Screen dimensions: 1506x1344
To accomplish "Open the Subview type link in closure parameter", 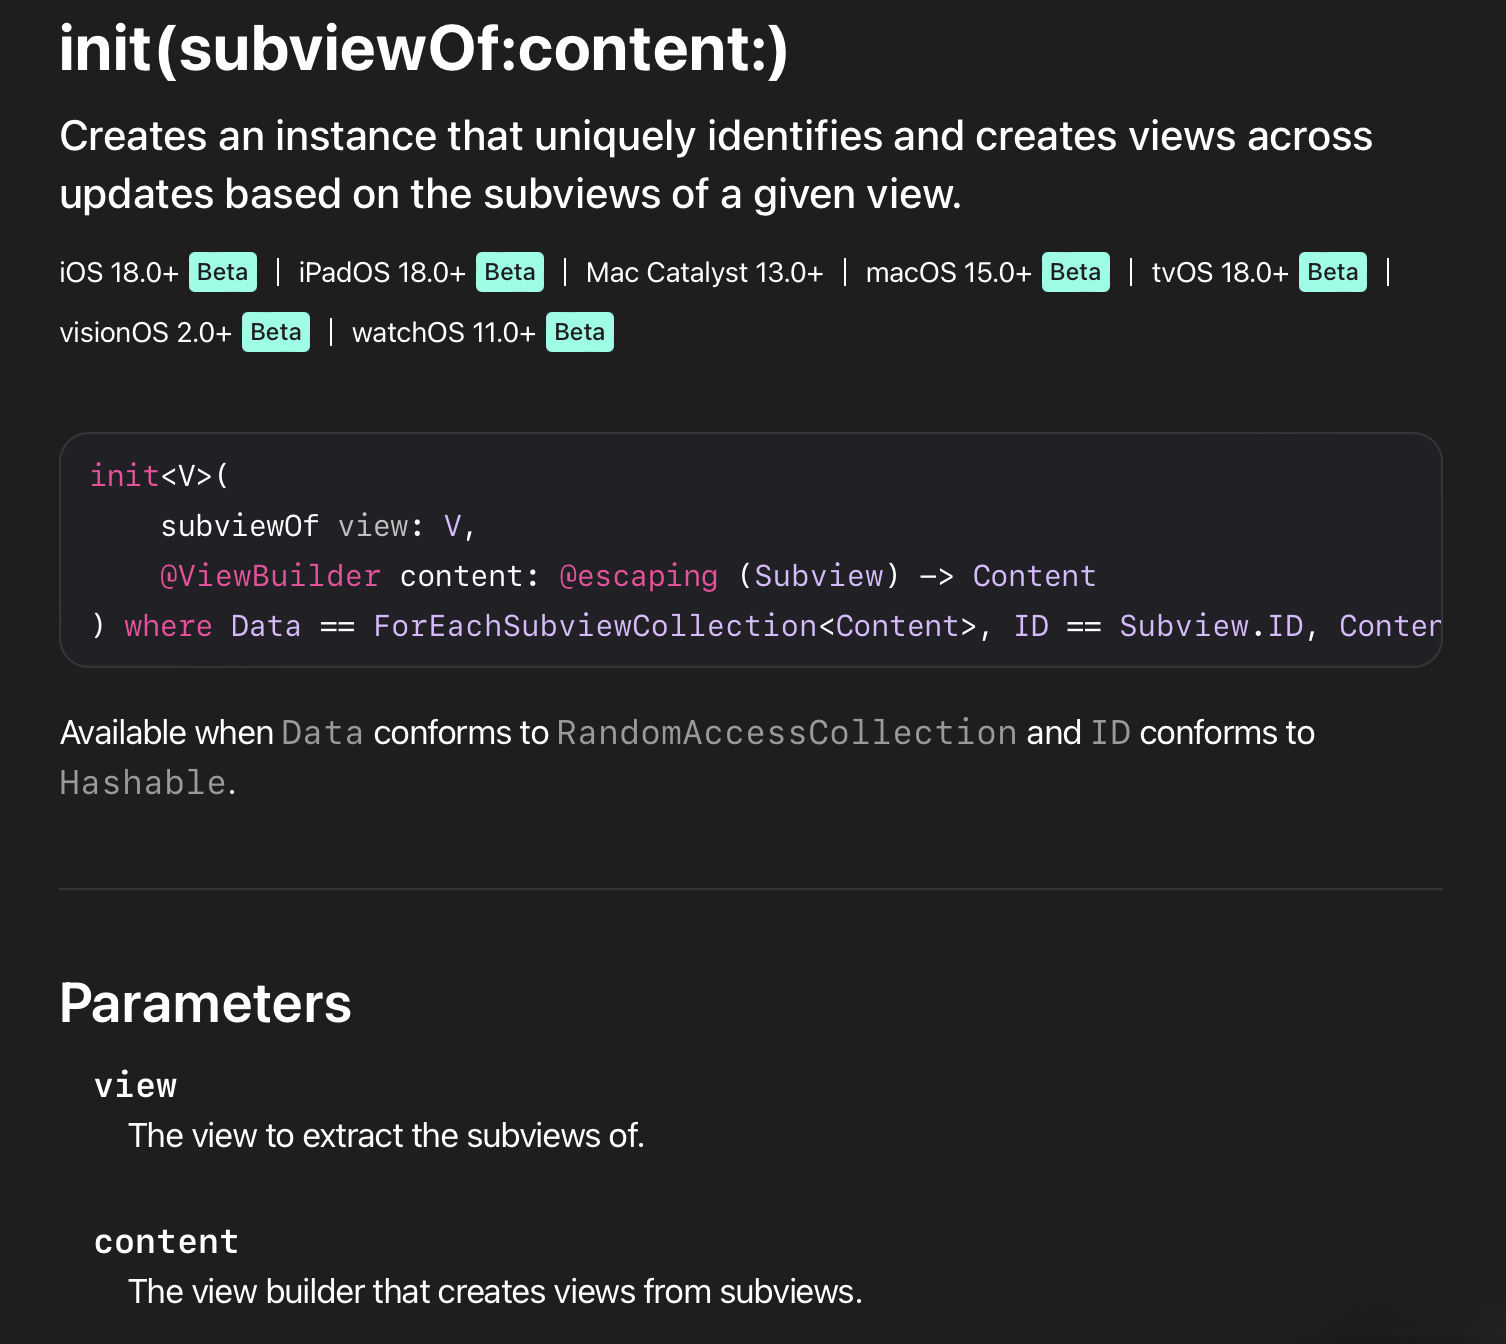I will pos(819,576).
